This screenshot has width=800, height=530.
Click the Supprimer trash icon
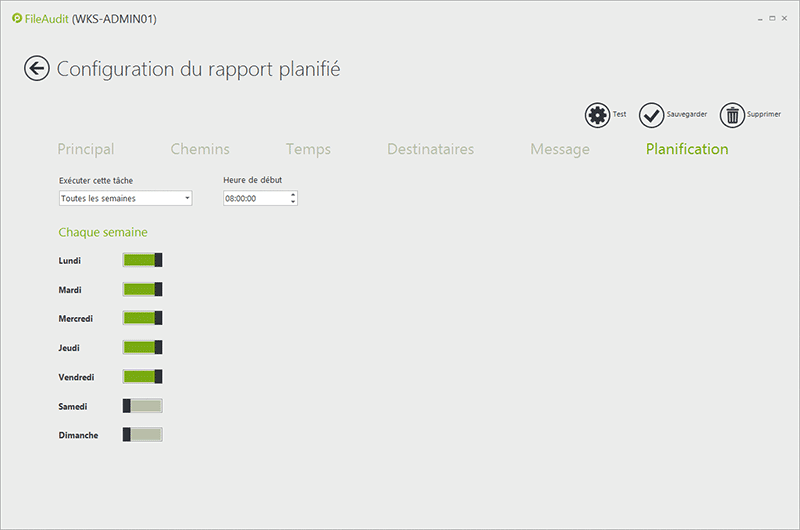tap(733, 115)
